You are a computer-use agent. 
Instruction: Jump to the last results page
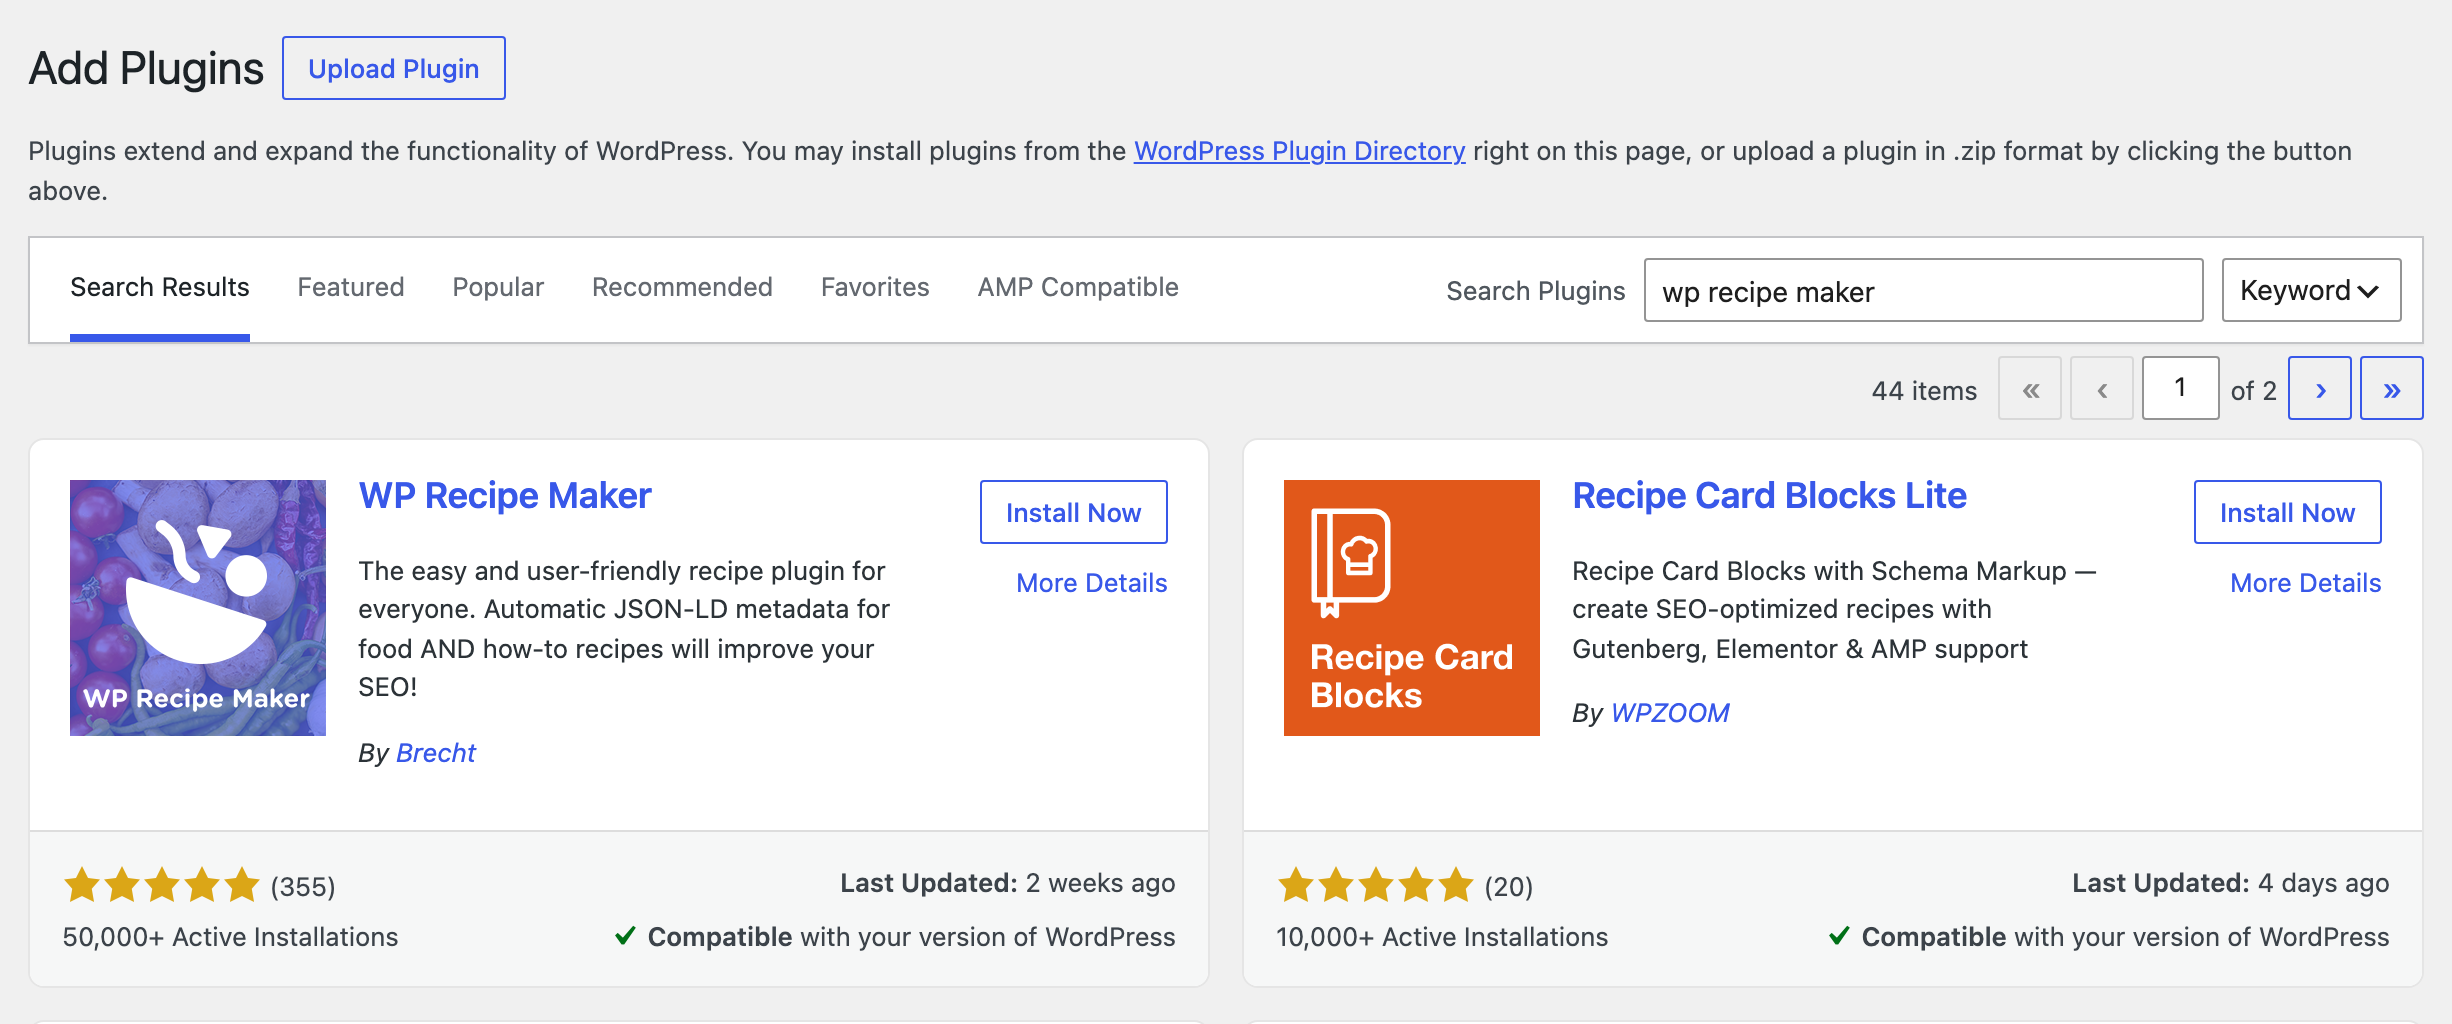[2392, 388]
